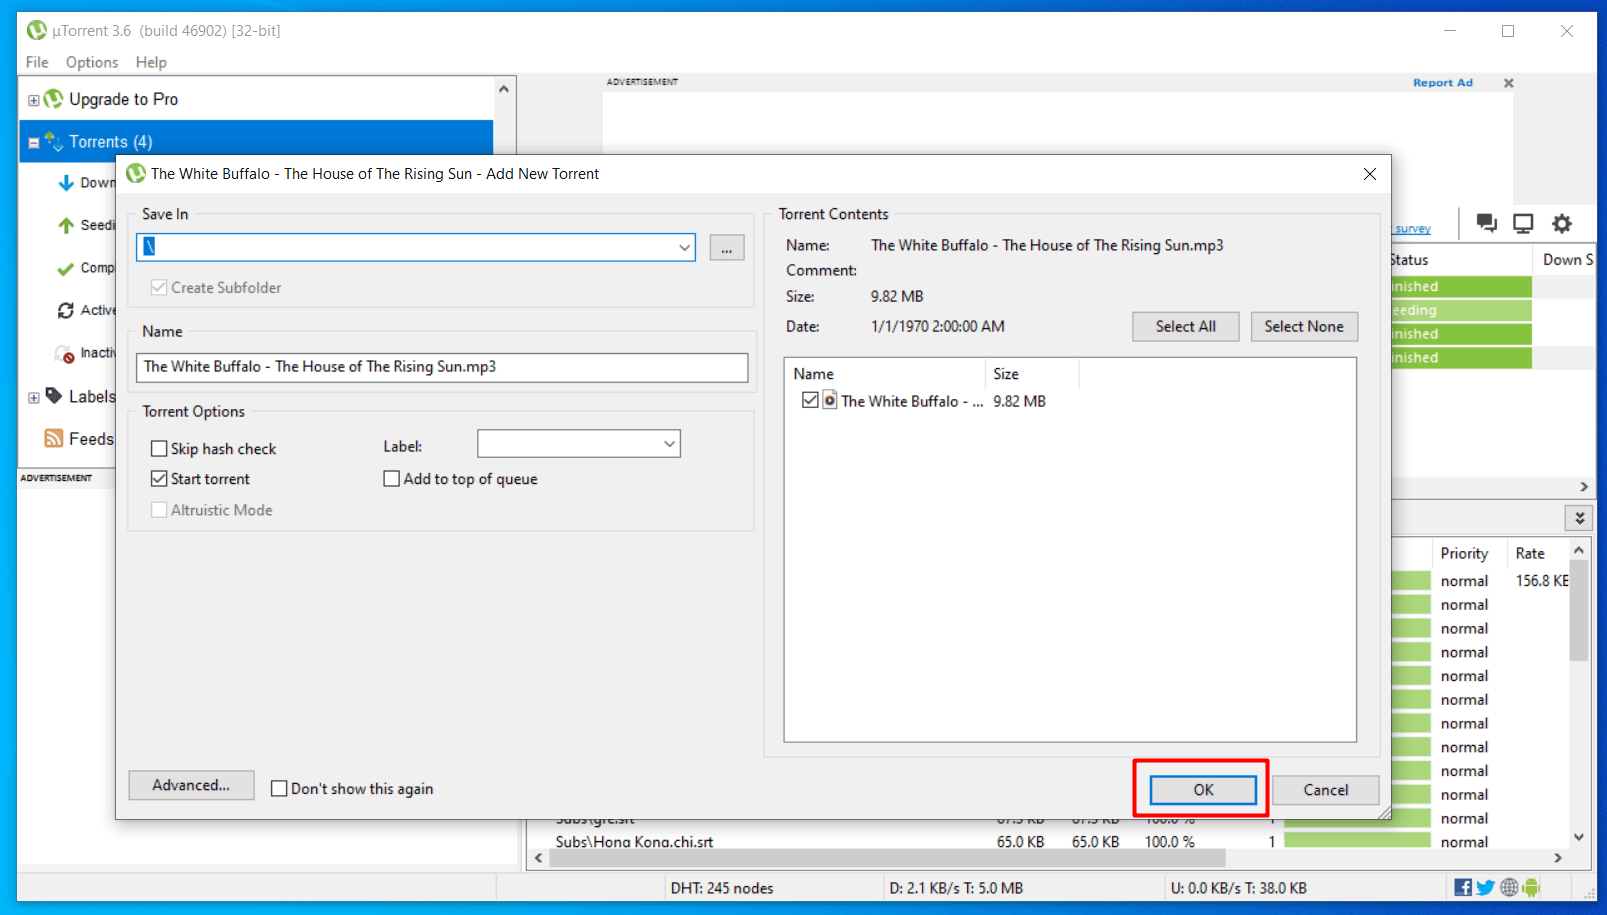
Task: Click the torrent Name input field
Action: (x=442, y=367)
